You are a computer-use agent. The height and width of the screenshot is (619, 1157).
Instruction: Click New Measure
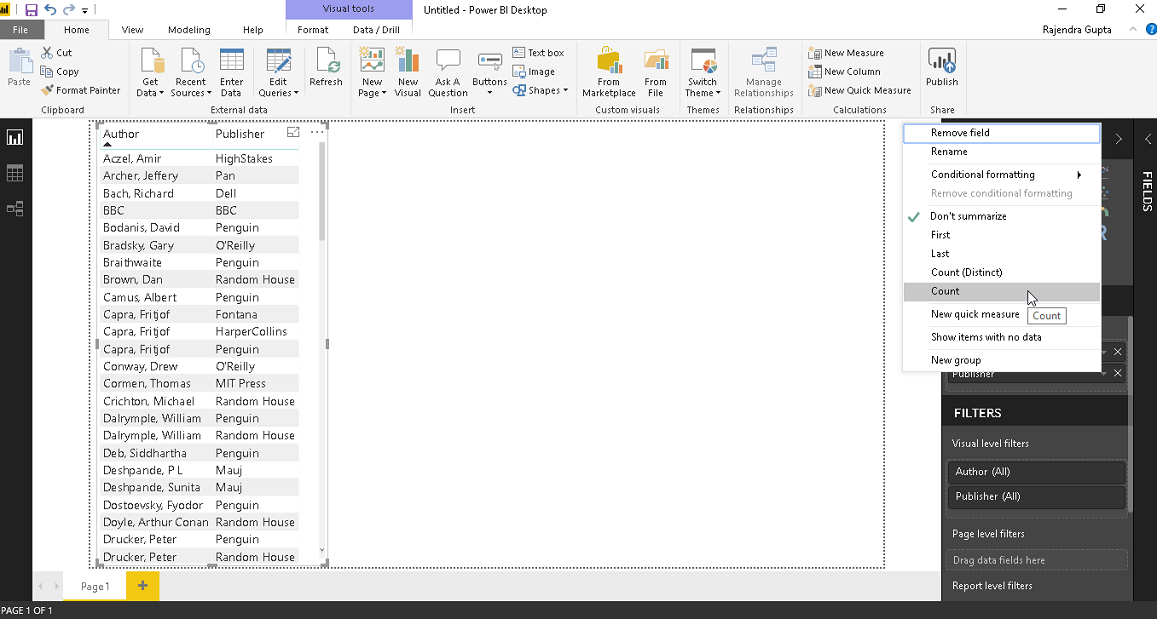846,52
